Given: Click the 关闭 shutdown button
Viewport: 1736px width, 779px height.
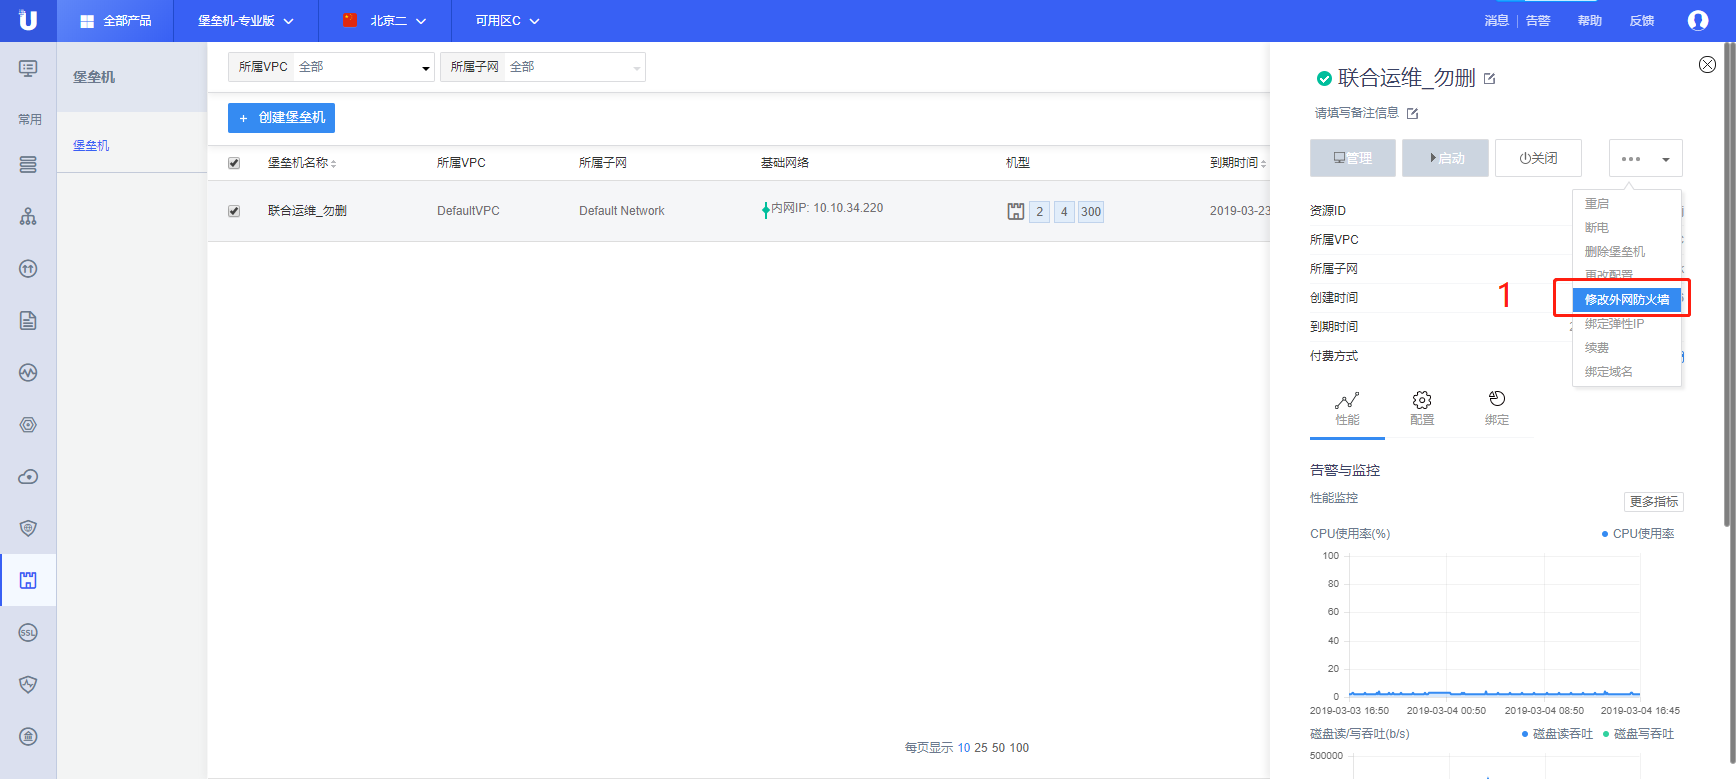Looking at the screenshot, I should click(1537, 158).
